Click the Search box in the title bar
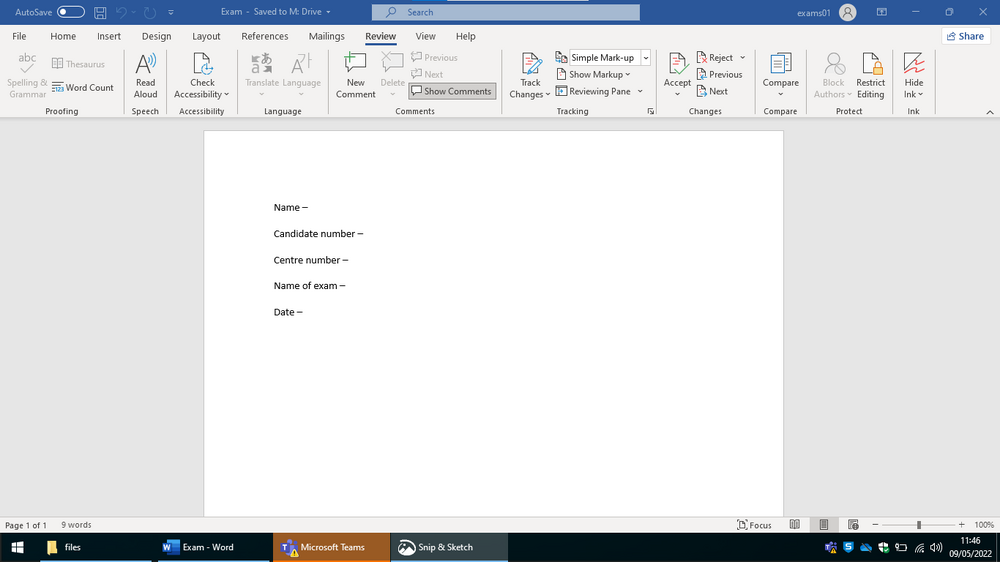The height and width of the screenshot is (562, 1000). [506, 12]
